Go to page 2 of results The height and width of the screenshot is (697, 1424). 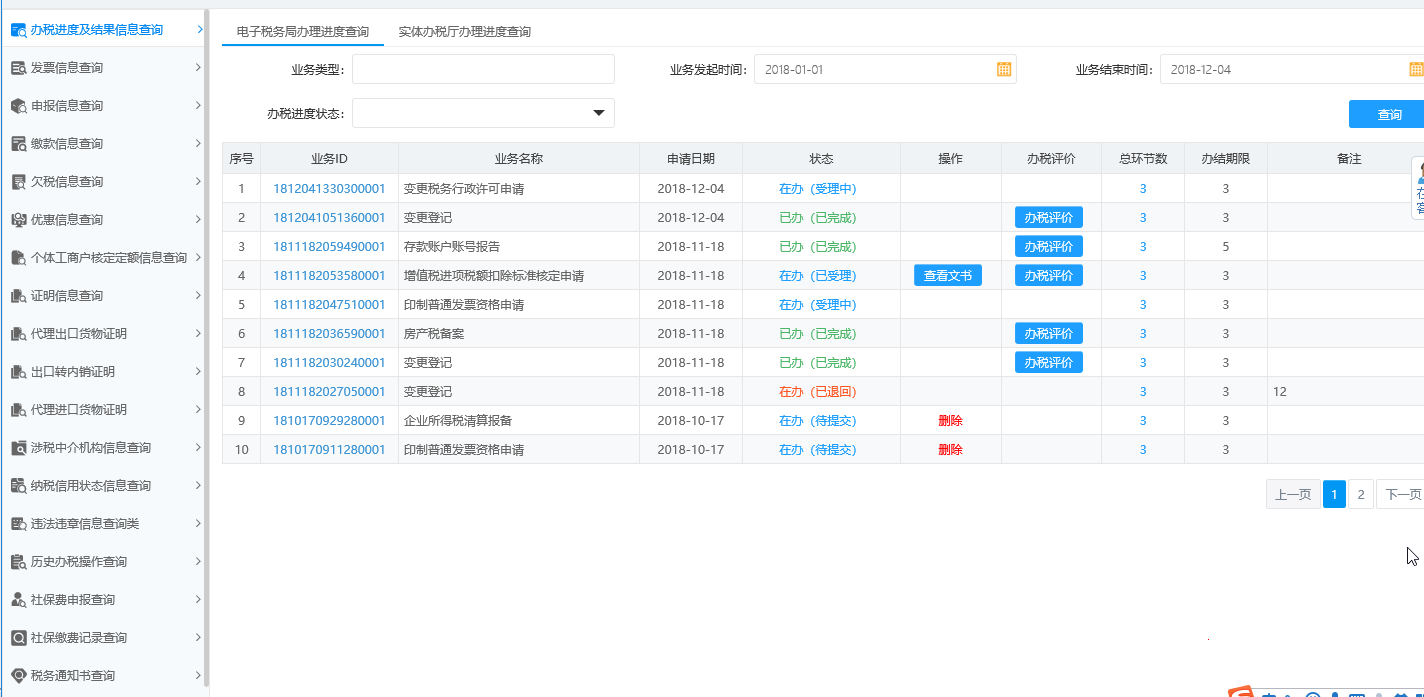click(x=1360, y=494)
